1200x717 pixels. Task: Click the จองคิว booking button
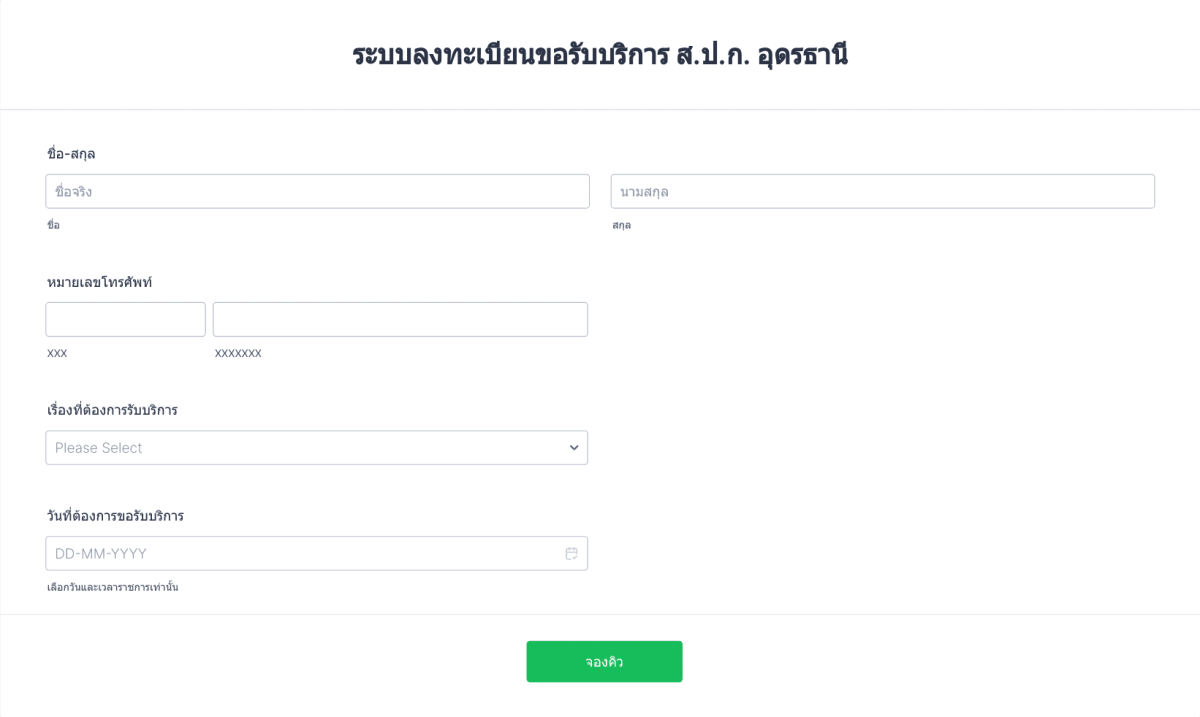[x=604, y=661]
